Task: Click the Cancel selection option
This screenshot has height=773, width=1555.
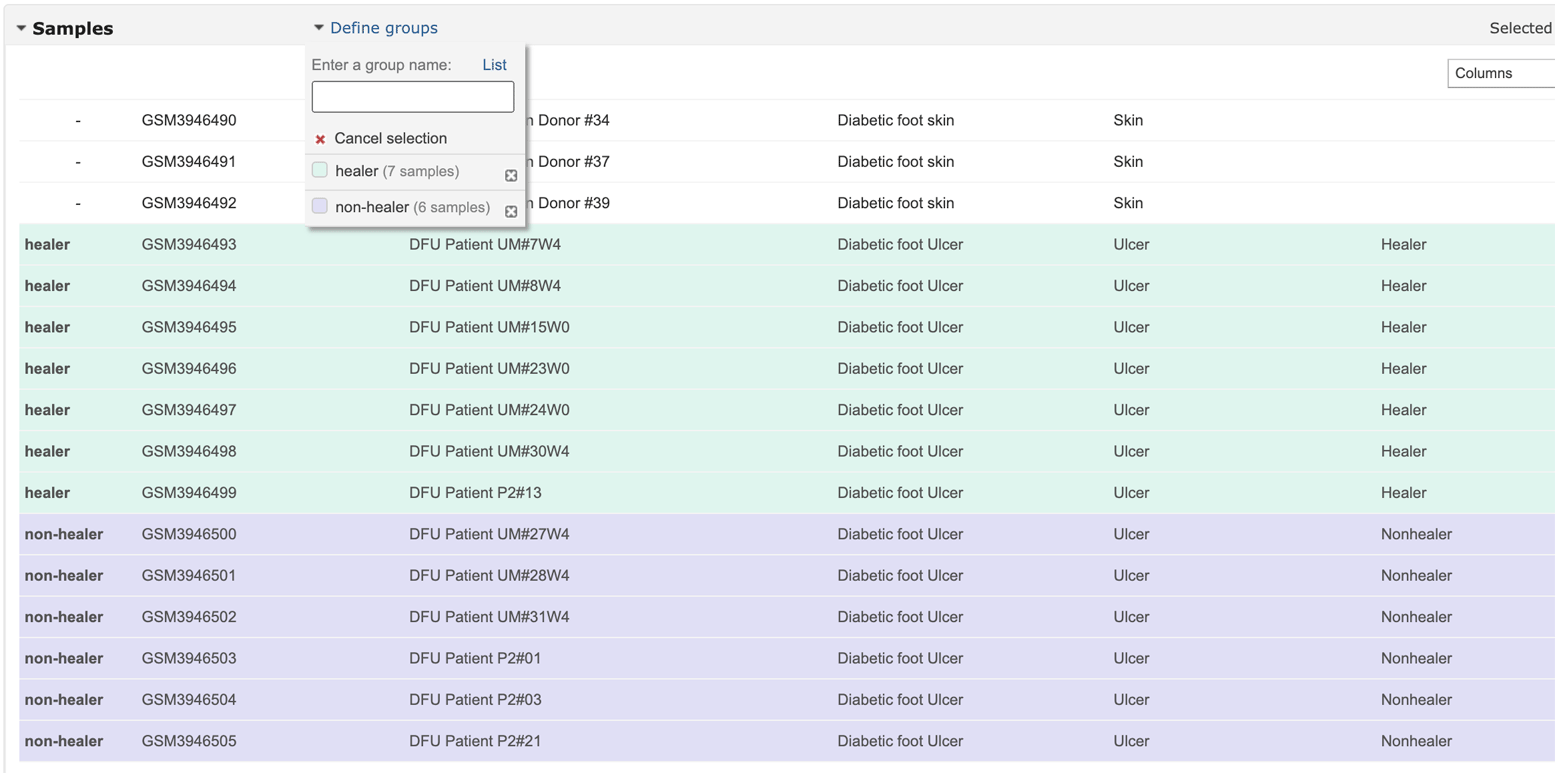Action: (391, 138)
